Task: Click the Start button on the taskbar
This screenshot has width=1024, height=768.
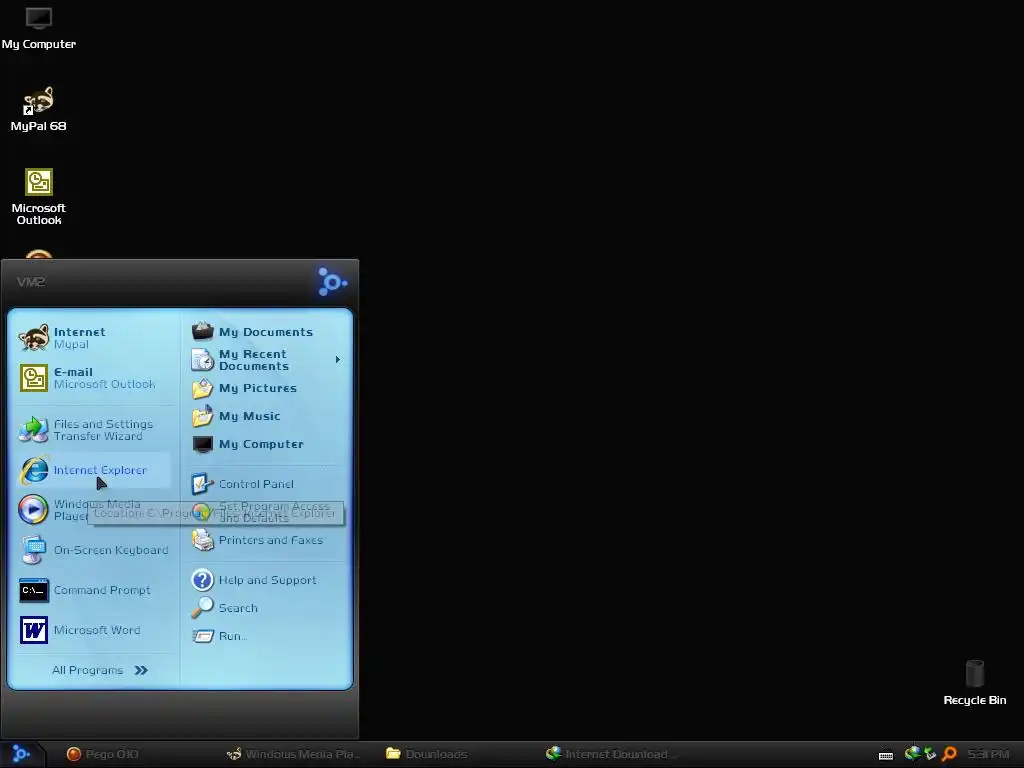Action: (22, 754)
